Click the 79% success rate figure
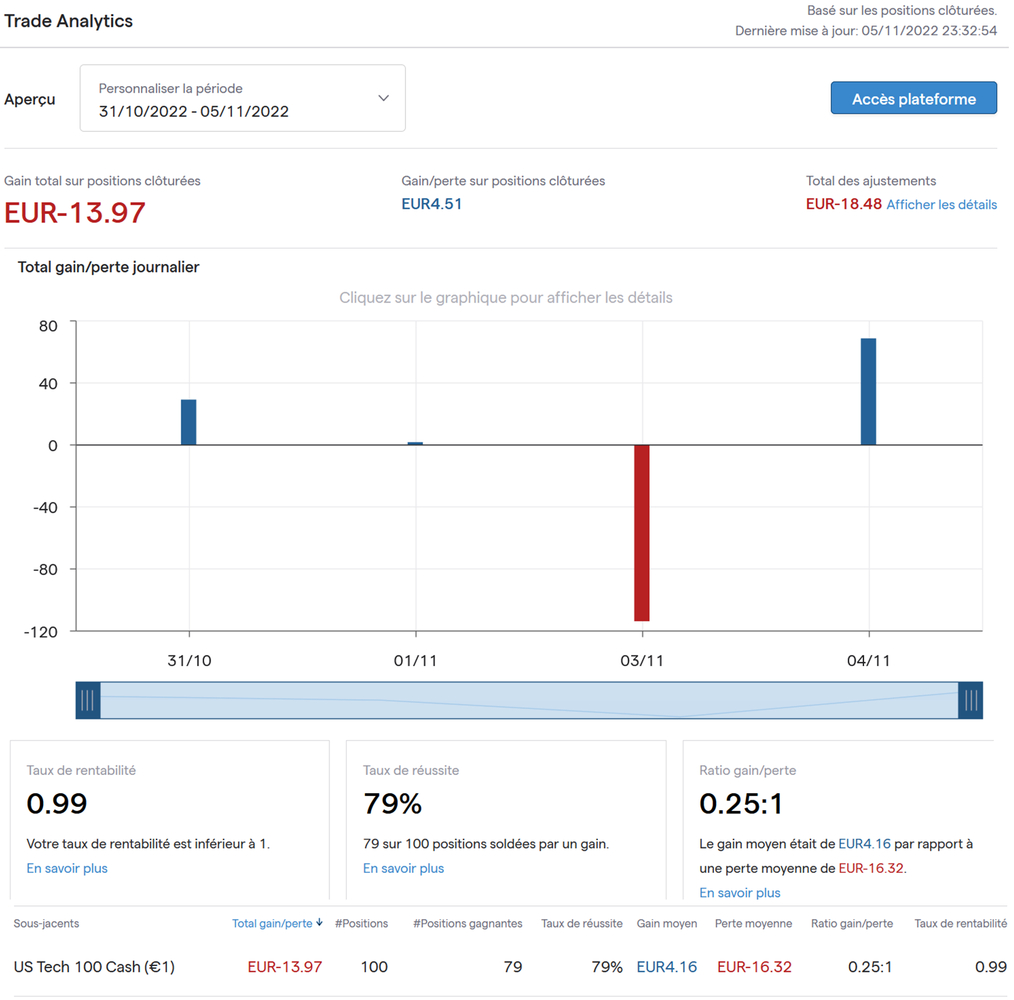Image resolution: width=1014 pixels, height=1000 pixels. click(393, 804)
